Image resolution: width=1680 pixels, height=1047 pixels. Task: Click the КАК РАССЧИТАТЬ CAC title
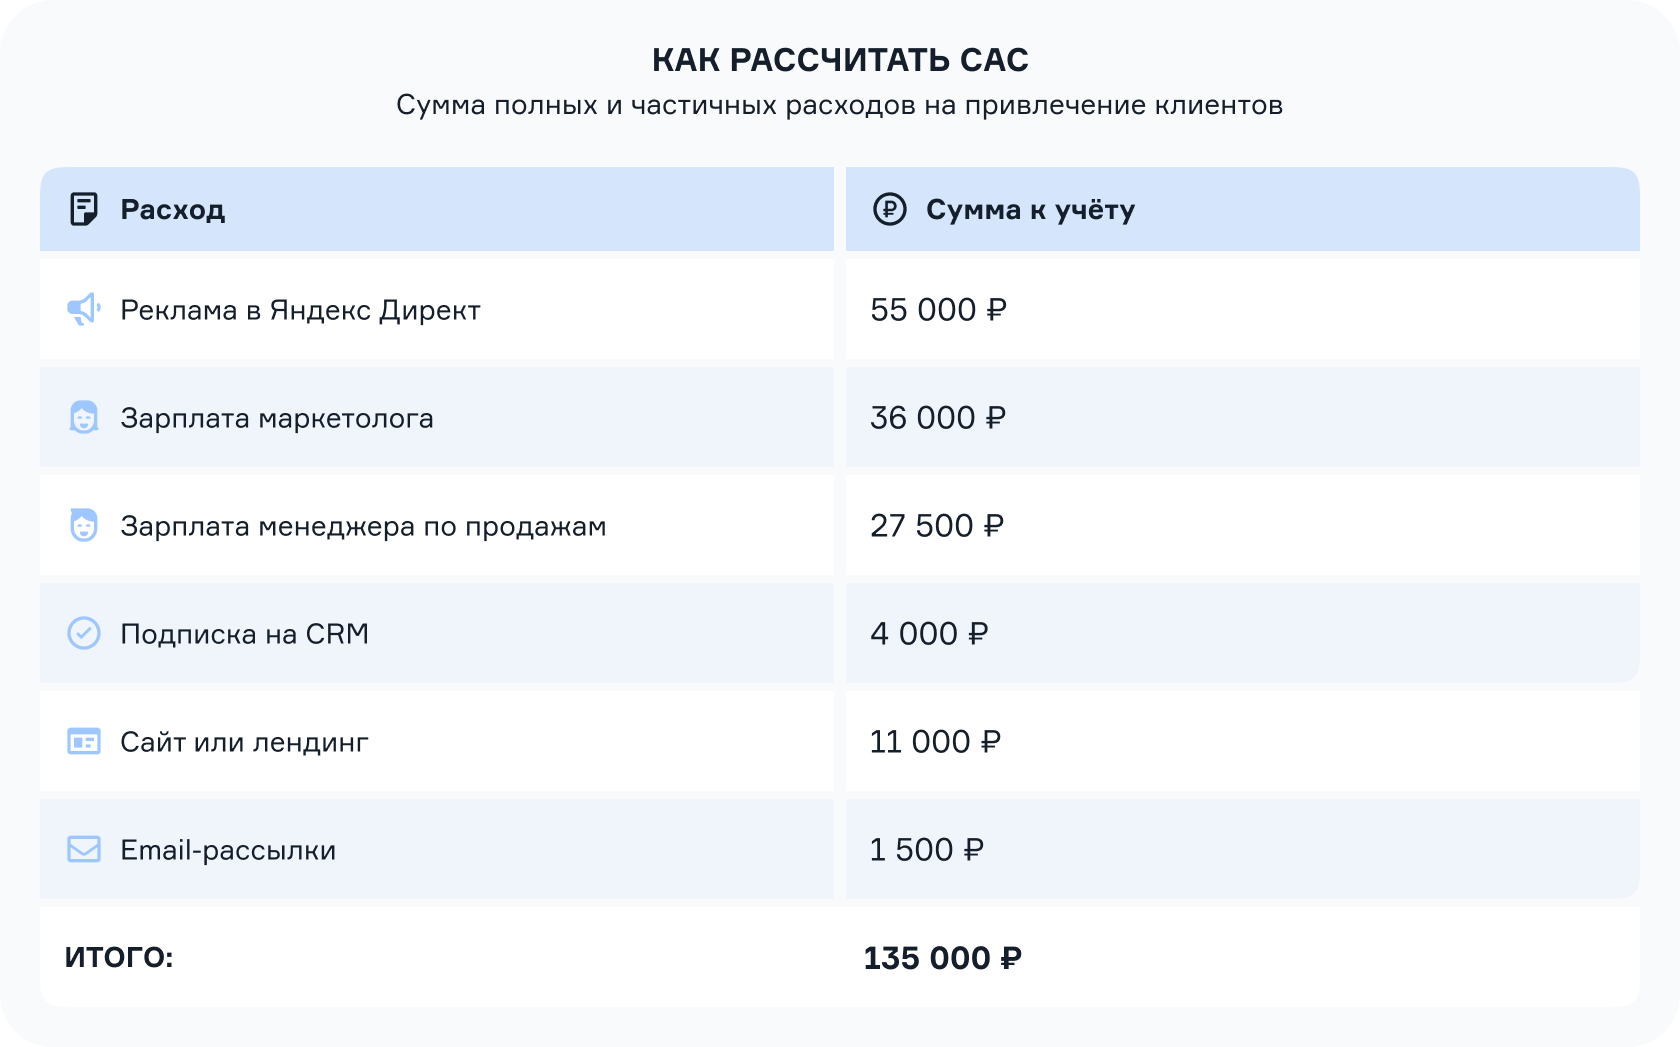[840, 60]
